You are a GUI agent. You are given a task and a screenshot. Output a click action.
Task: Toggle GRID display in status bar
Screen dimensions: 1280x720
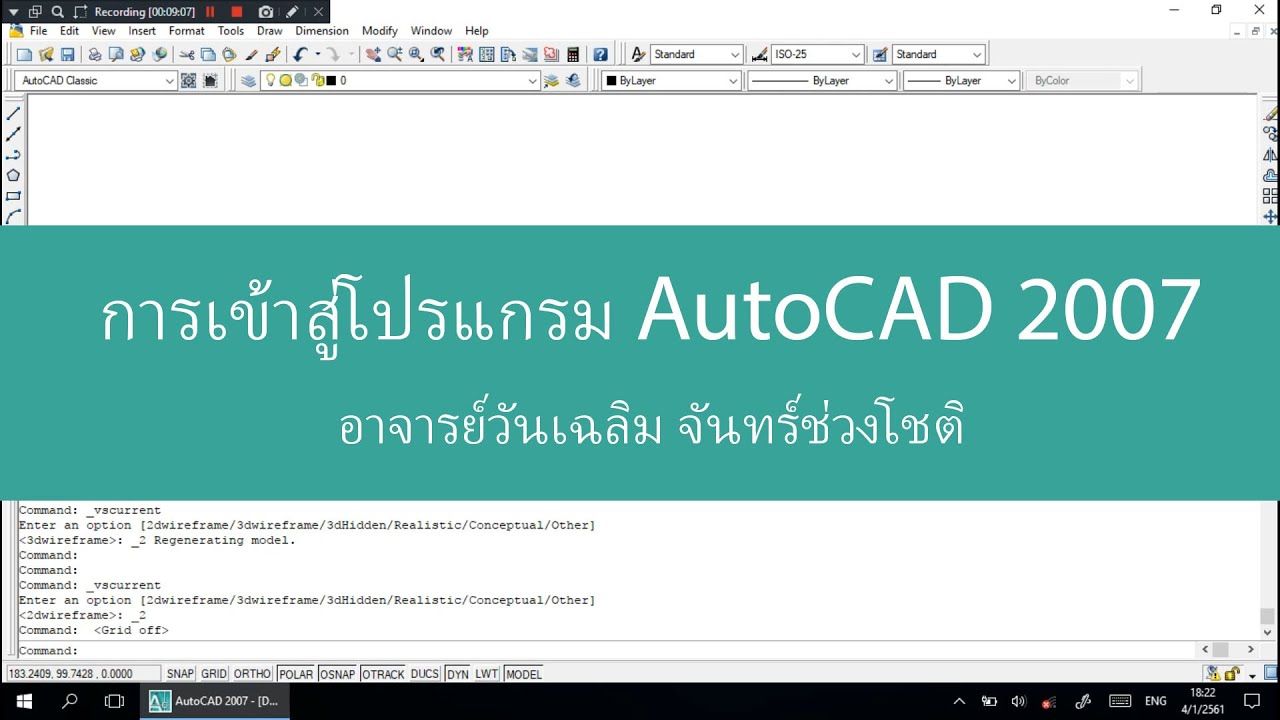pos(214,674)
